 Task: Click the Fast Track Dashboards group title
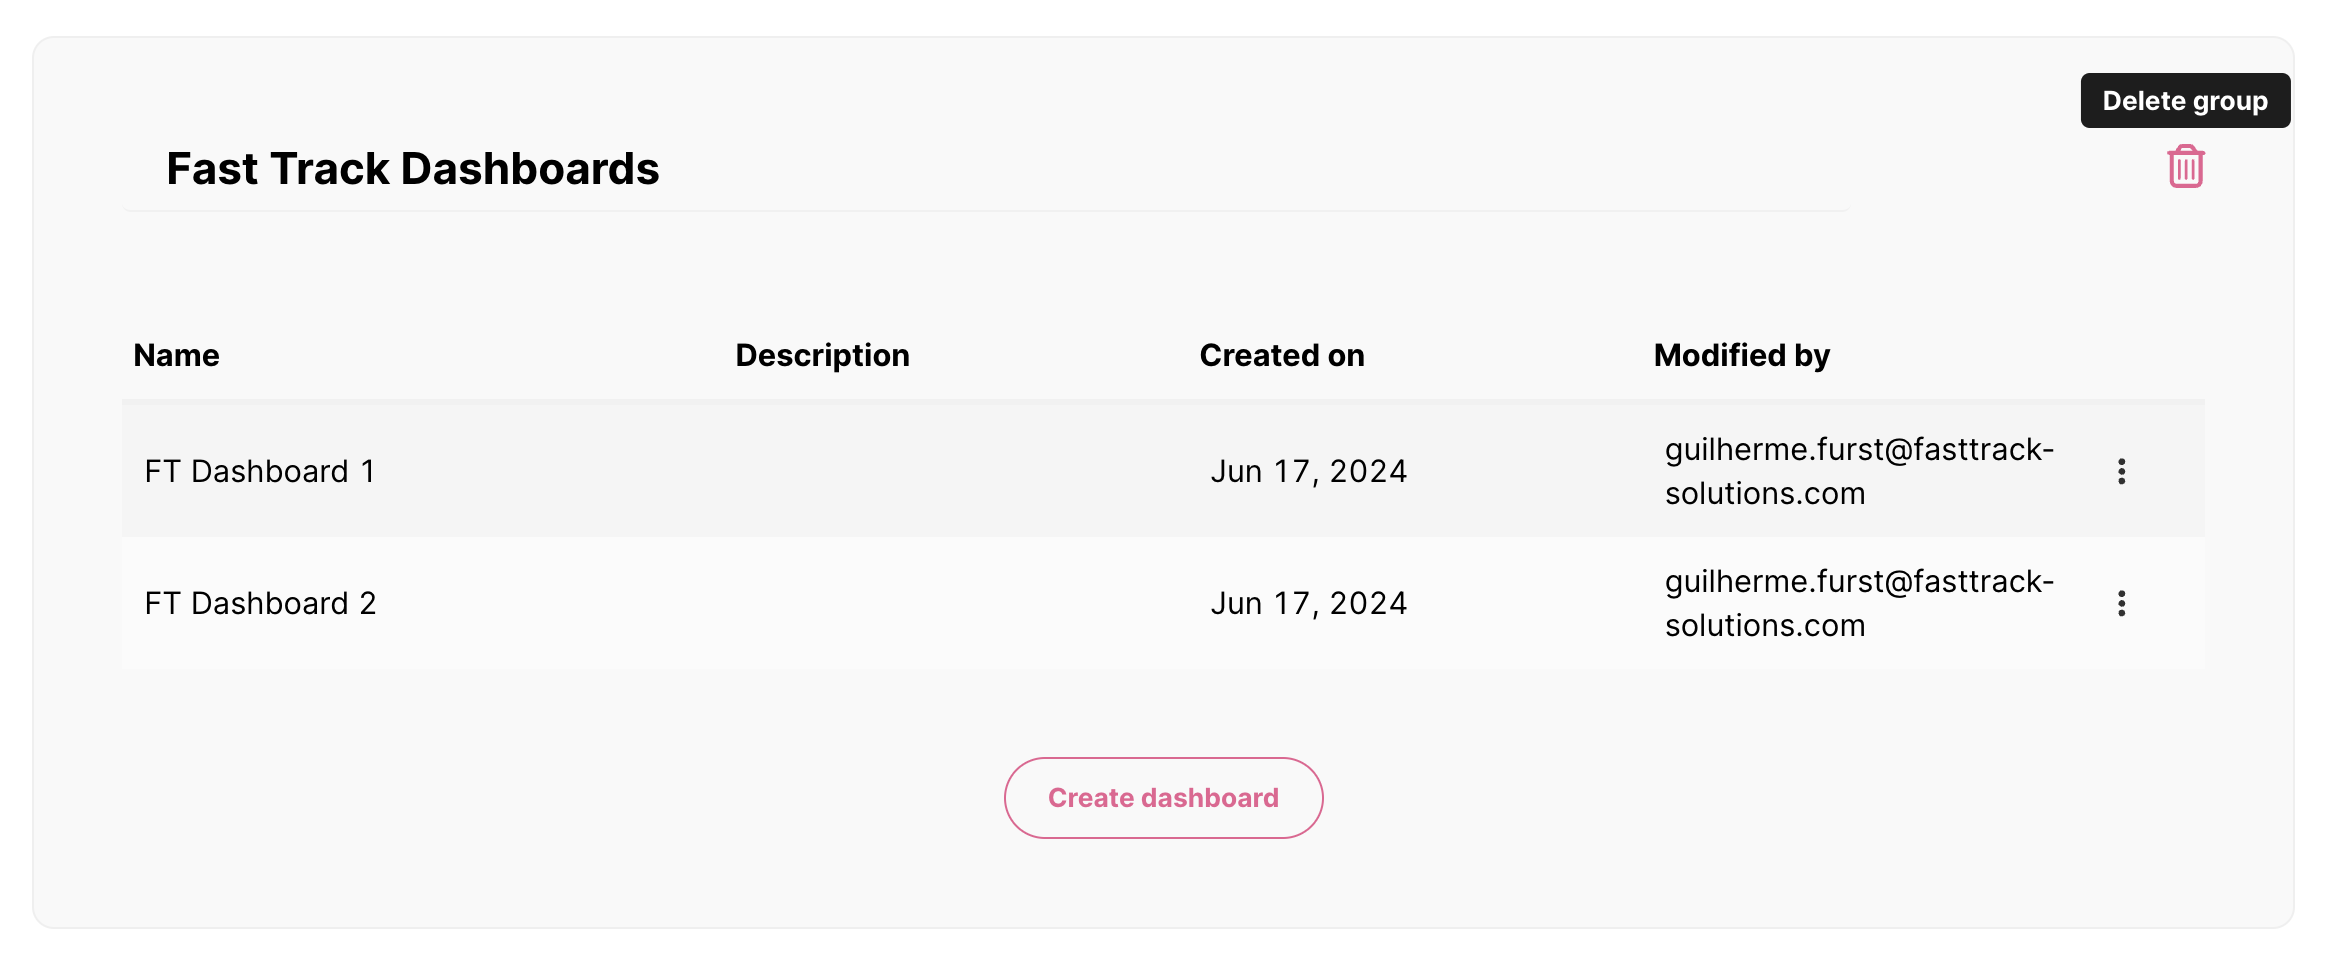pyautogui.click(x=412, y=169)
